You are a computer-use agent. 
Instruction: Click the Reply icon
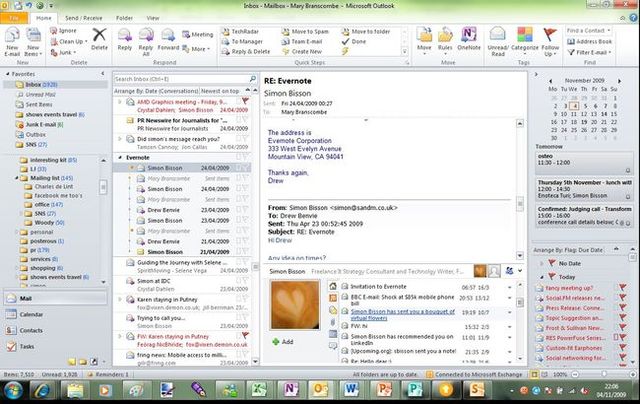[124, 35]
